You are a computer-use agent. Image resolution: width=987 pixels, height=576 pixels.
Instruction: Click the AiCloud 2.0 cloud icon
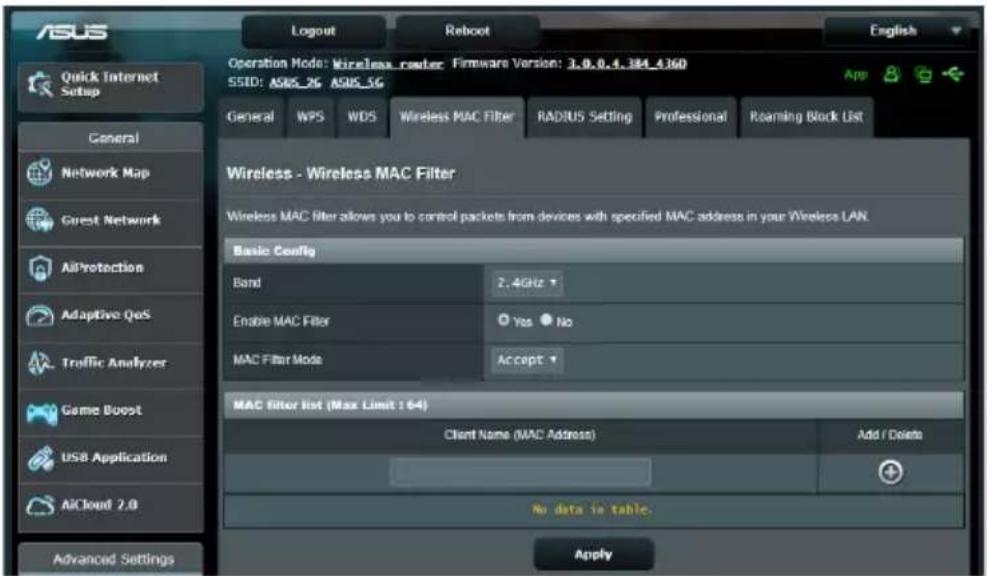(x=40, y=505)
